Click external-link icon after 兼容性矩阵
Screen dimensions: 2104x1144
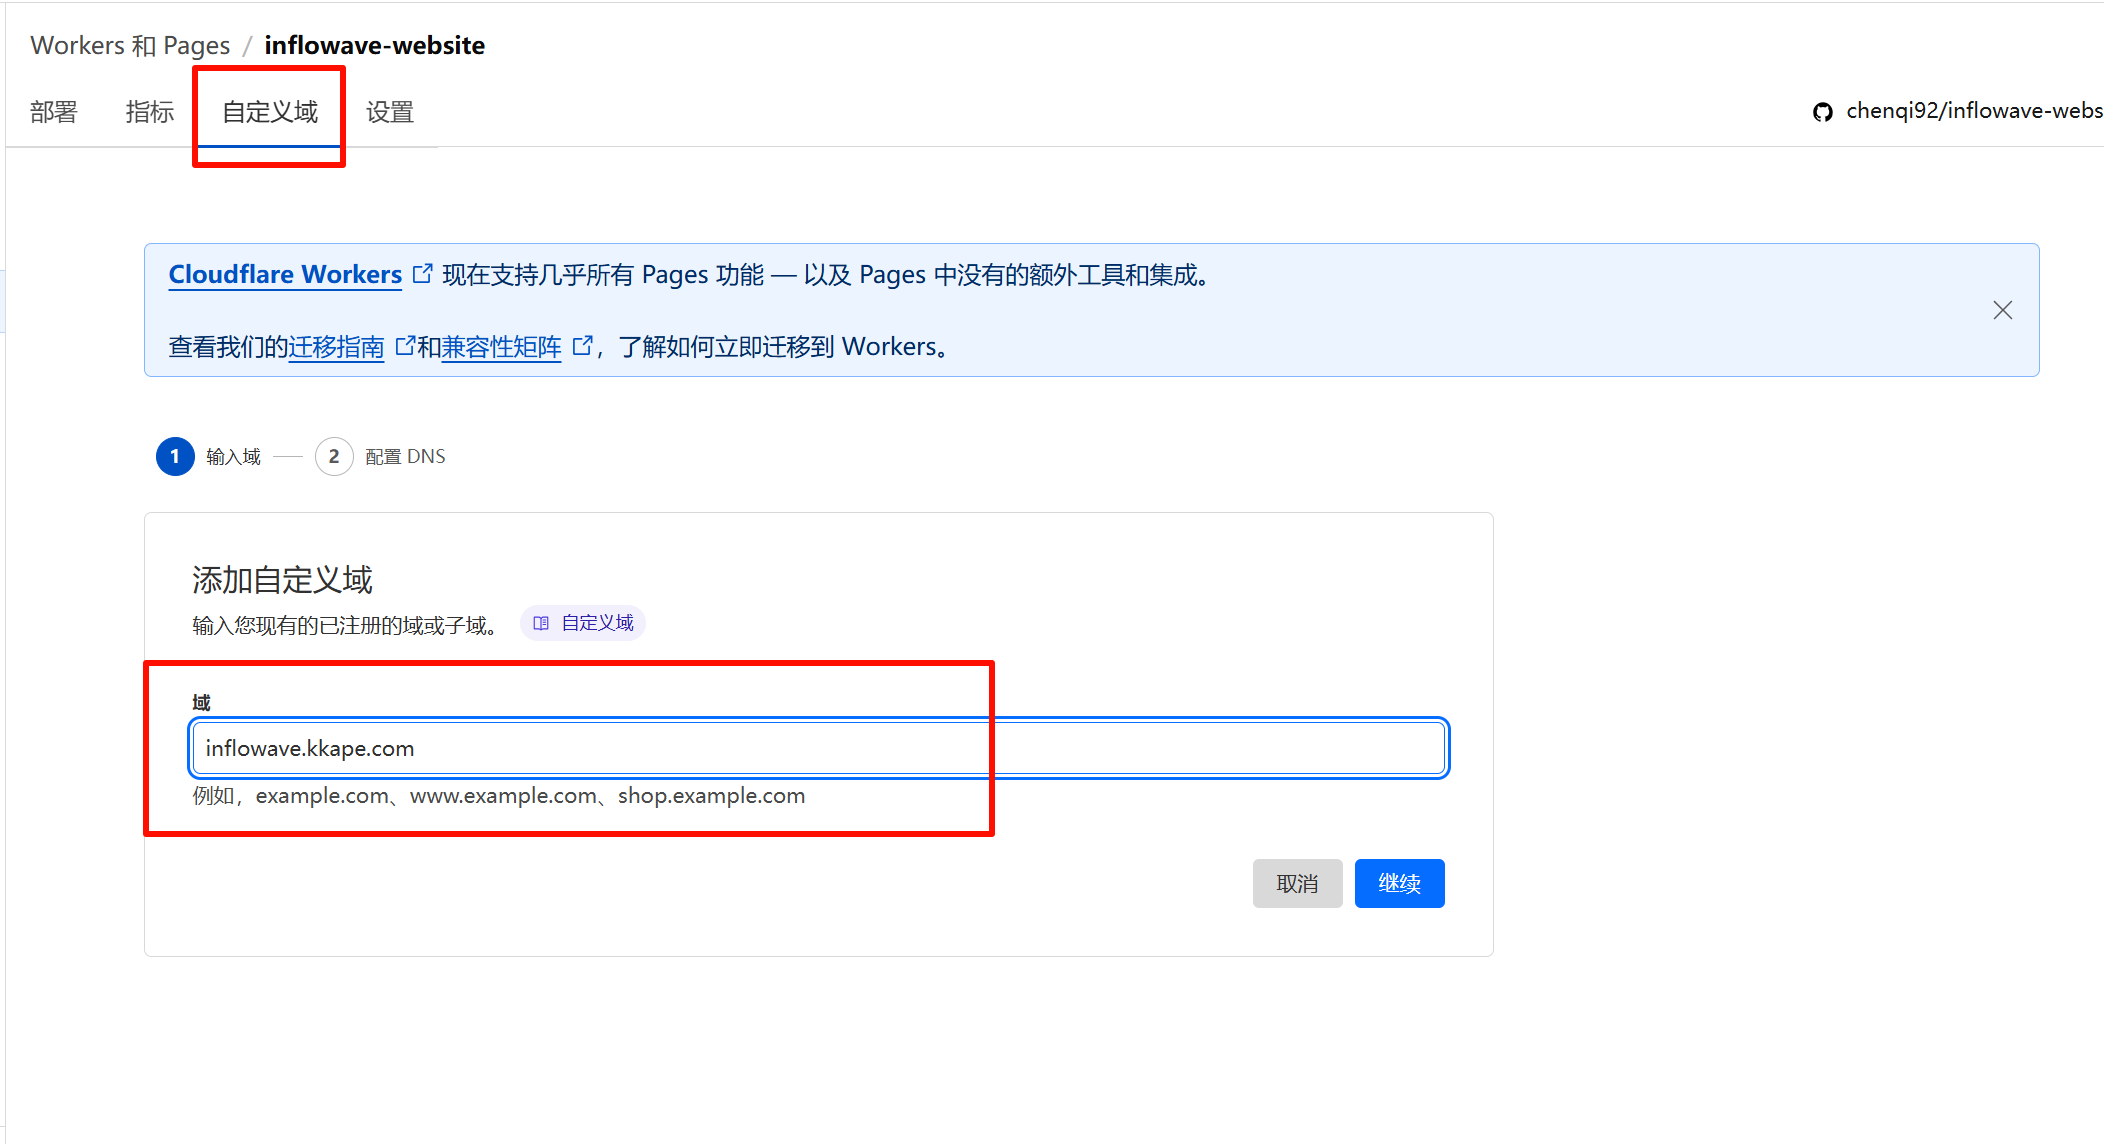[582, 346]
